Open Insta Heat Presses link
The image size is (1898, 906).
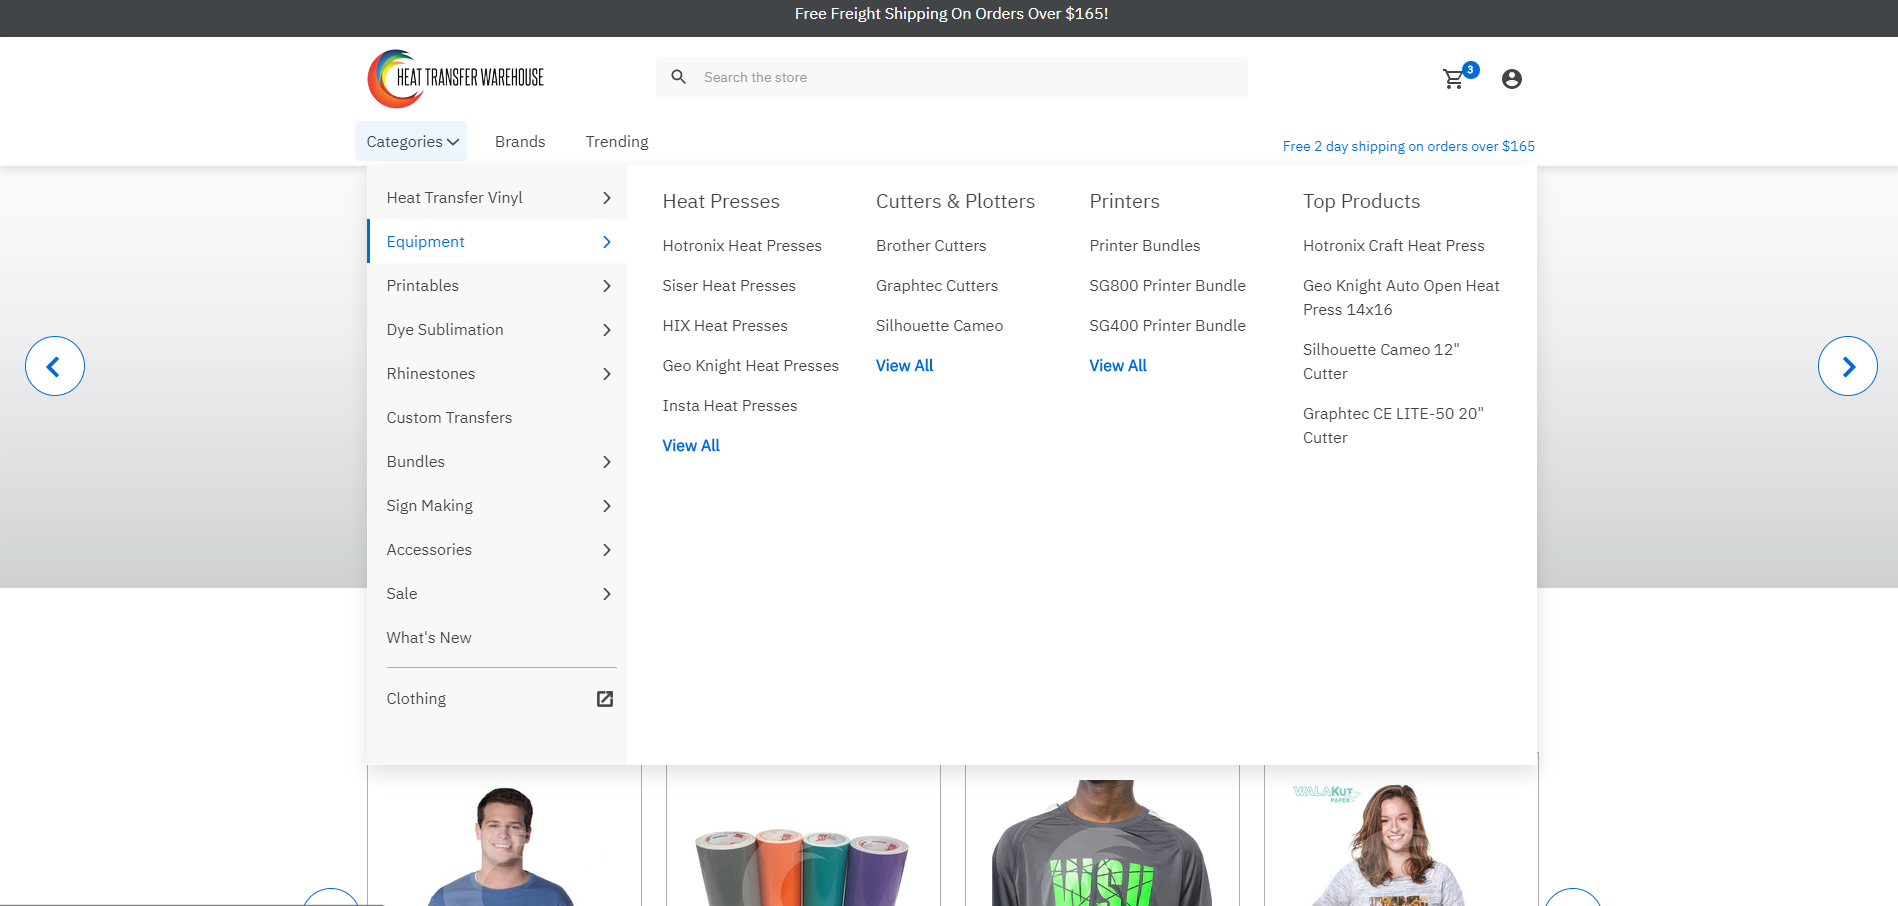[730, 406]
